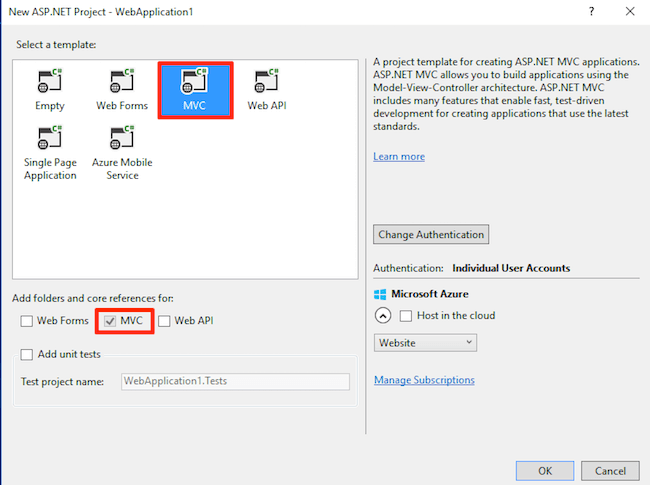Follow the Manage Subscriptions link

point(424,380)
